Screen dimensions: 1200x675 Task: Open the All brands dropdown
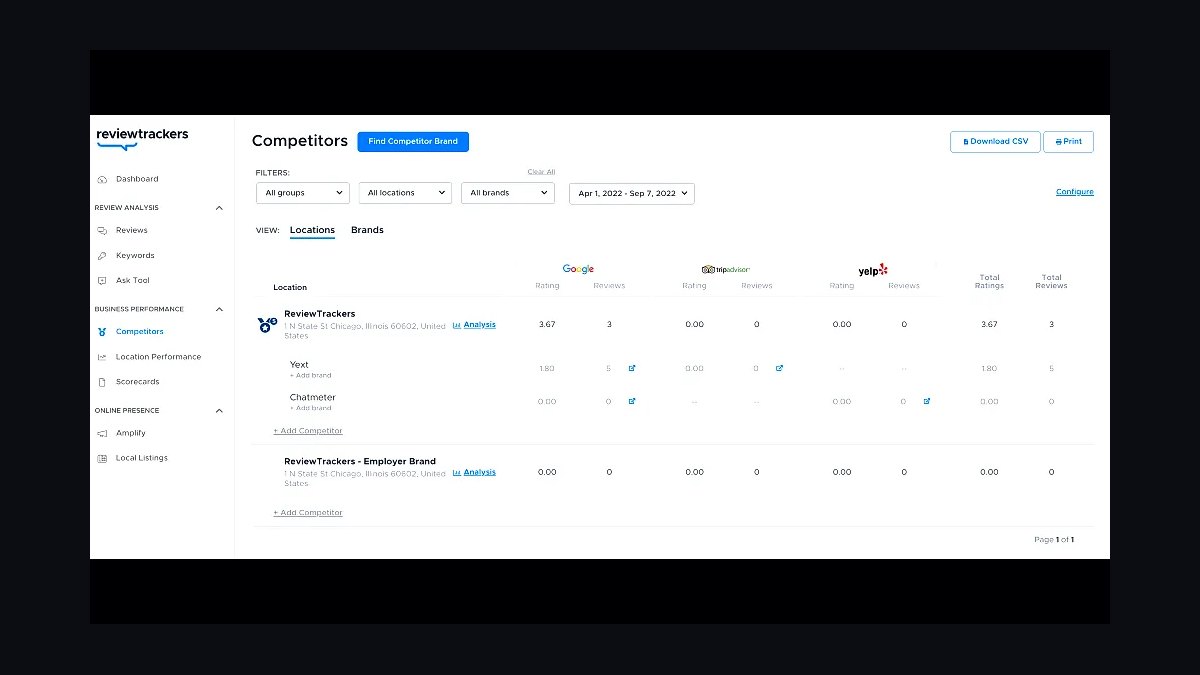click(508, 193)
